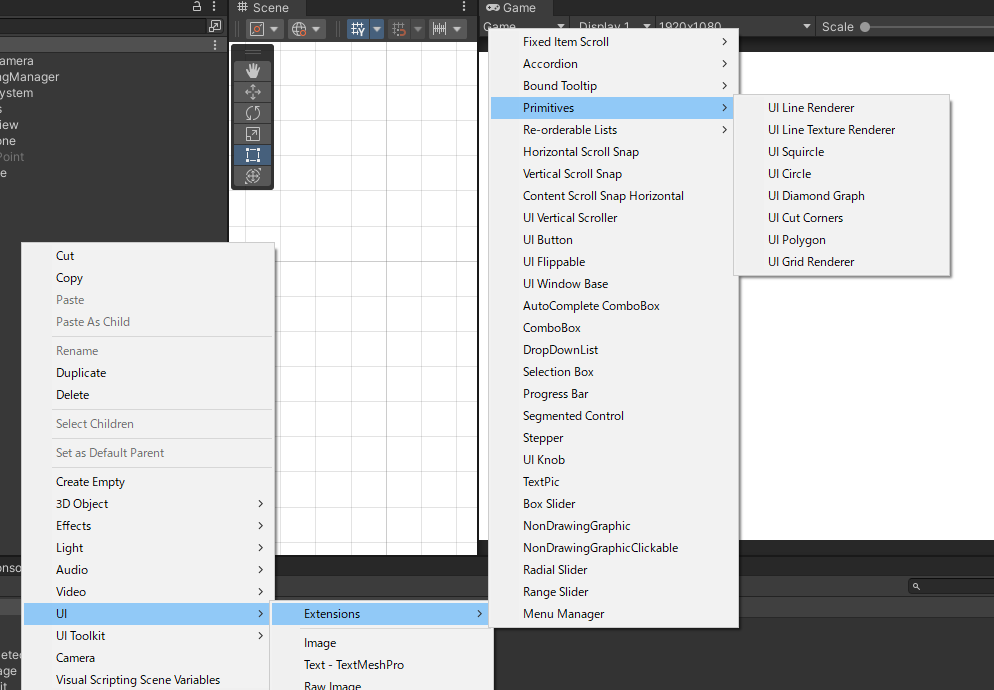Select gManager object in Hierarchy
The width and height of the screenshot is (994, 690).
pyautogui.click(x=30, y=77)
